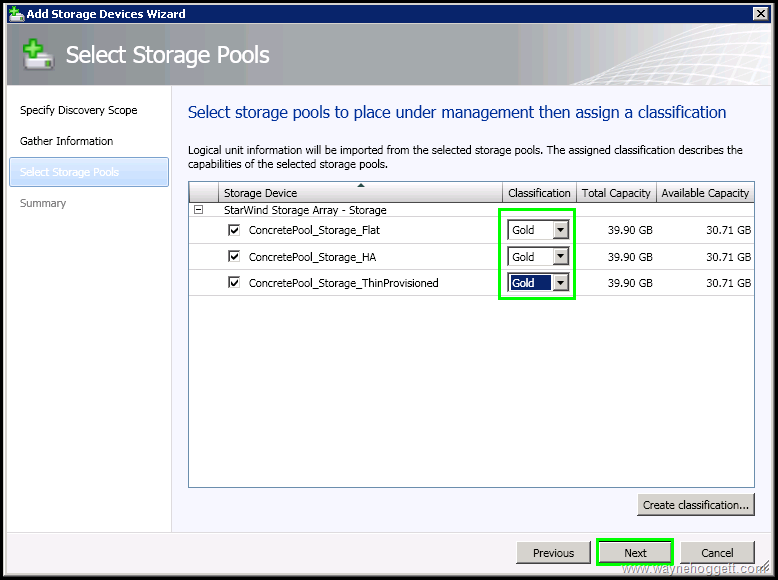Click the Create classification button
This screenshot has height=580, width=778.
696,505
